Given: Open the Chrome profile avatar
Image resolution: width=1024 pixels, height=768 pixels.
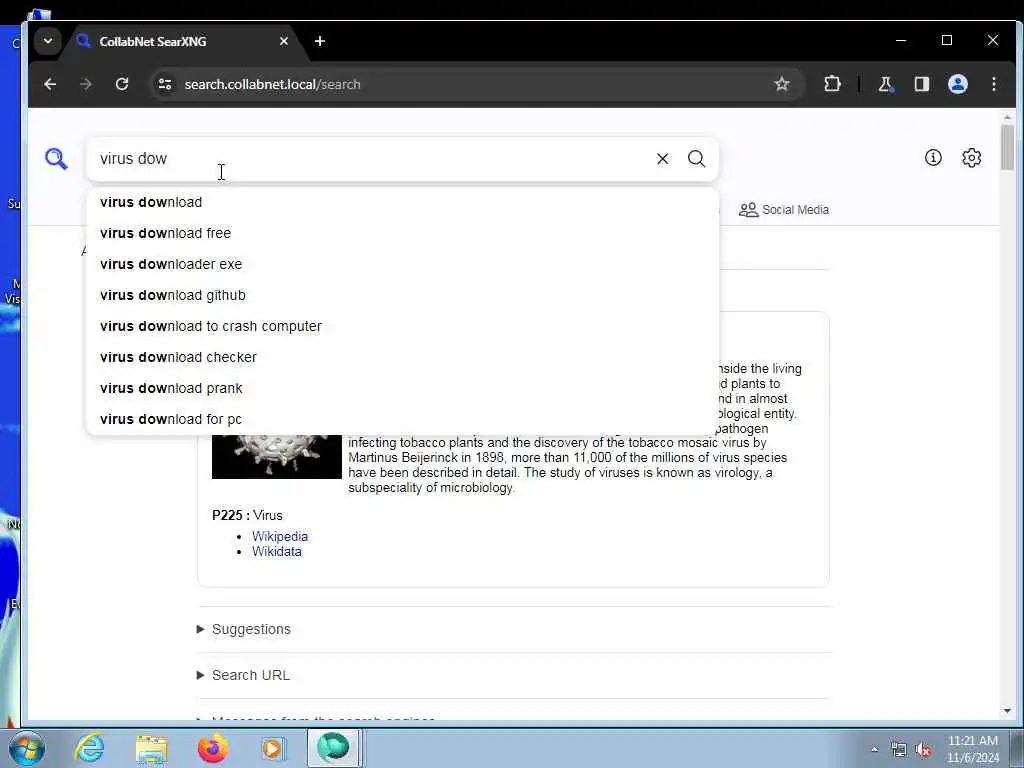Looking at the screenshot, I should click(x=957, y=84).
